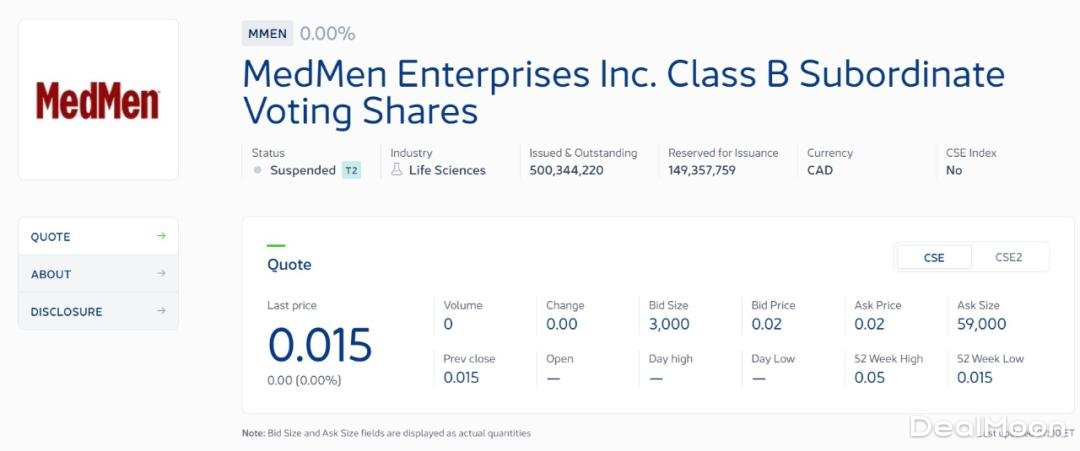Click the Life Sciences flask icon
This screenshot has height=451, width=1080.
[397, 170]
